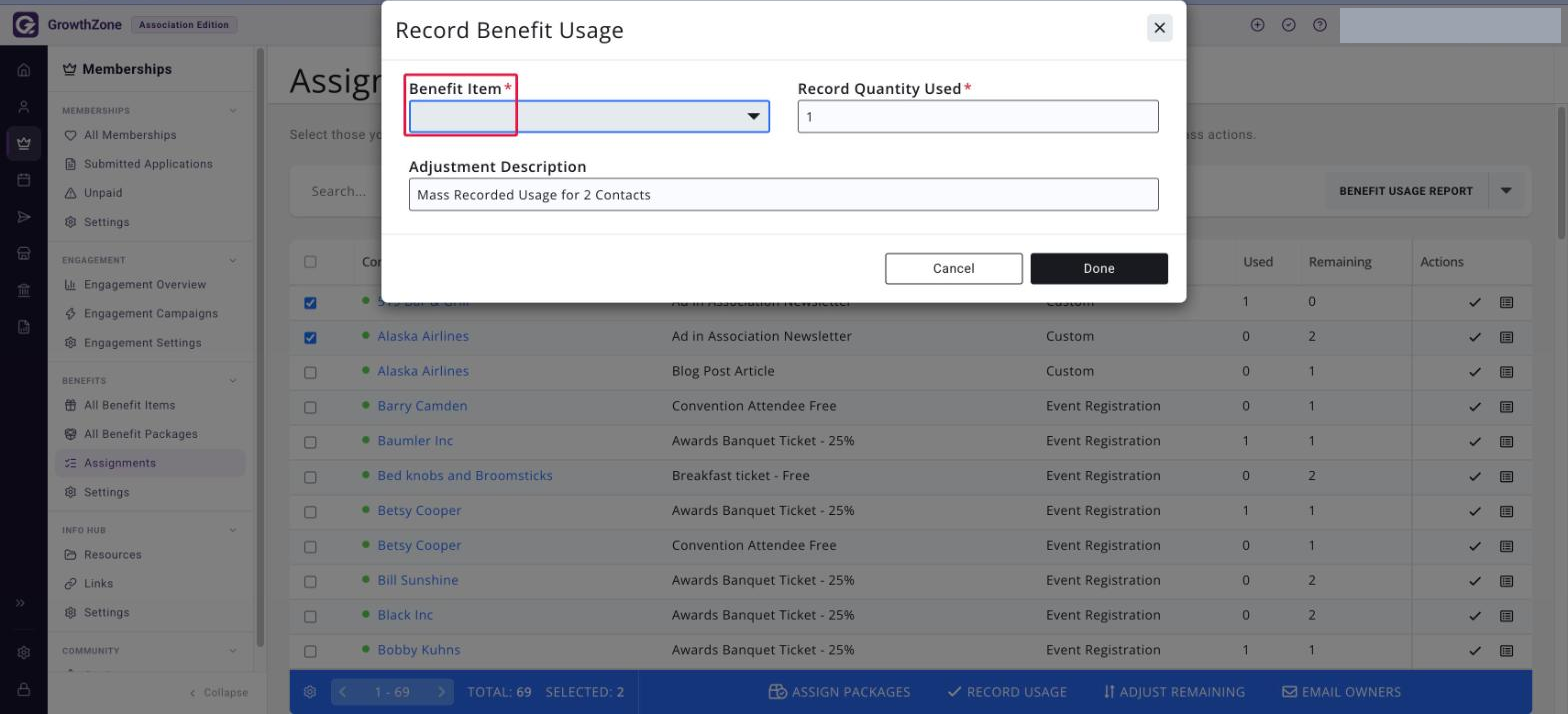Viewport: 1568px width, 714px height.
Task: Click Done in the dialog
Action: [x=1099, y=268]
